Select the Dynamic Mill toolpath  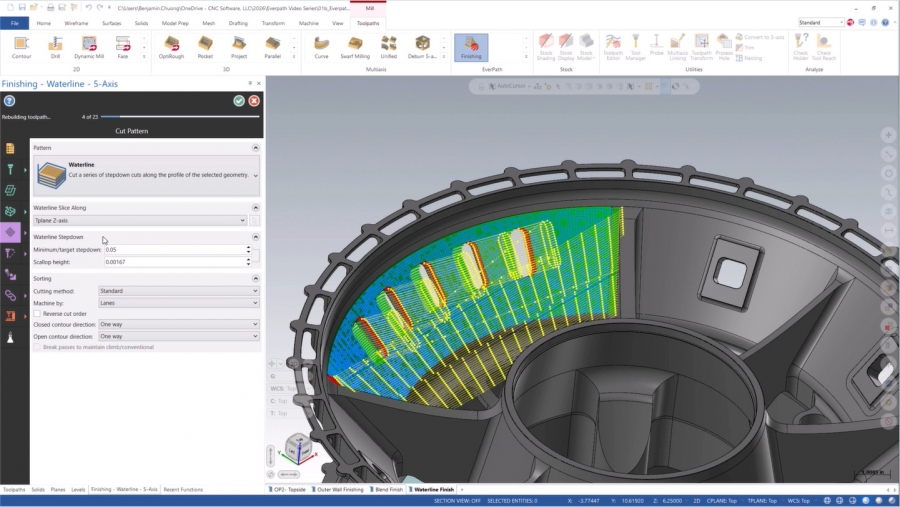click(89, 47)
